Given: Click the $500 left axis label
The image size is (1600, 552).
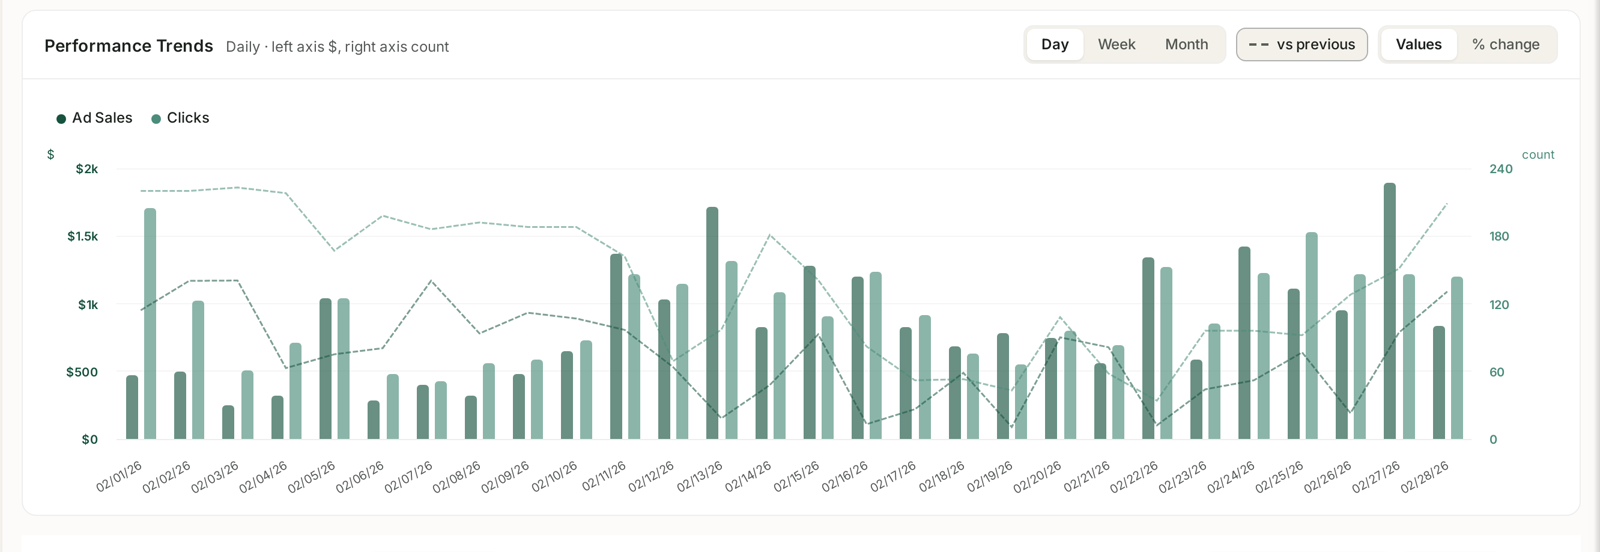Looking at the screenshot, I should [82, 372].
